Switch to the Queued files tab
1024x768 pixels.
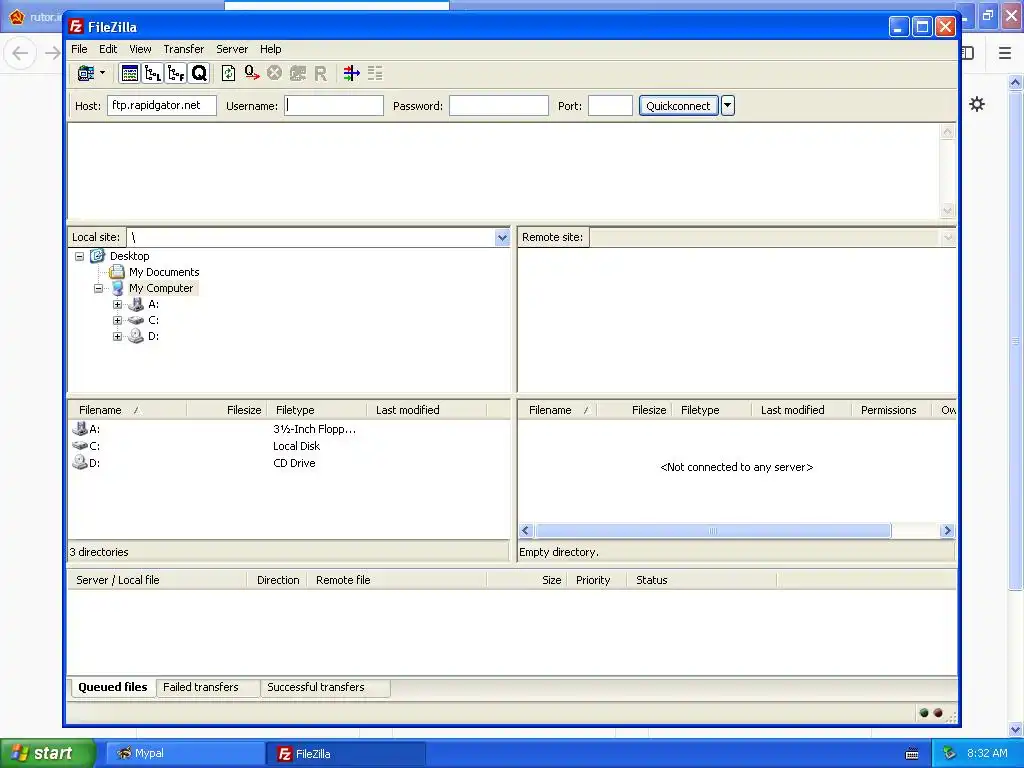point(113,687)
